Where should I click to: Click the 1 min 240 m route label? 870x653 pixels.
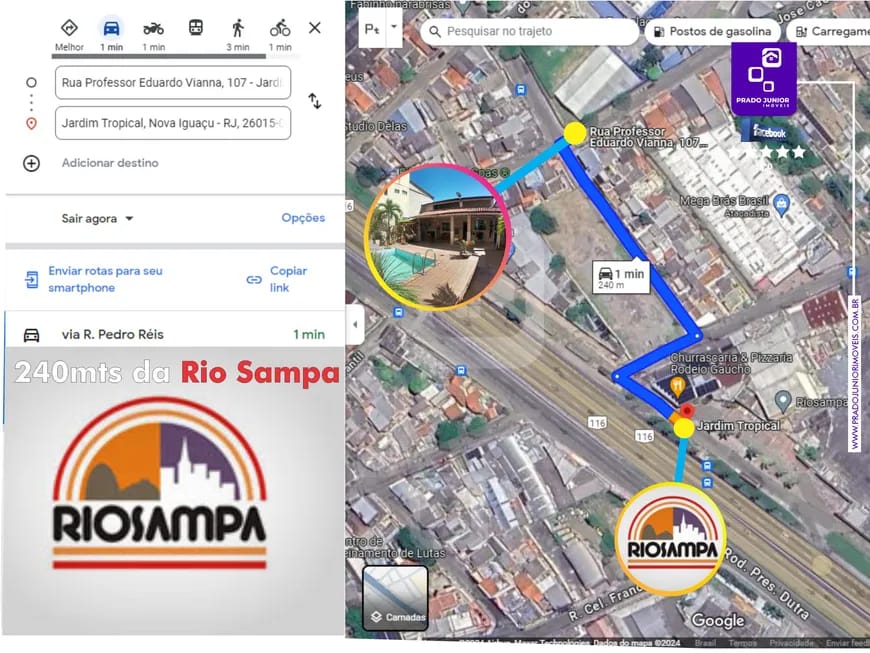621,277
